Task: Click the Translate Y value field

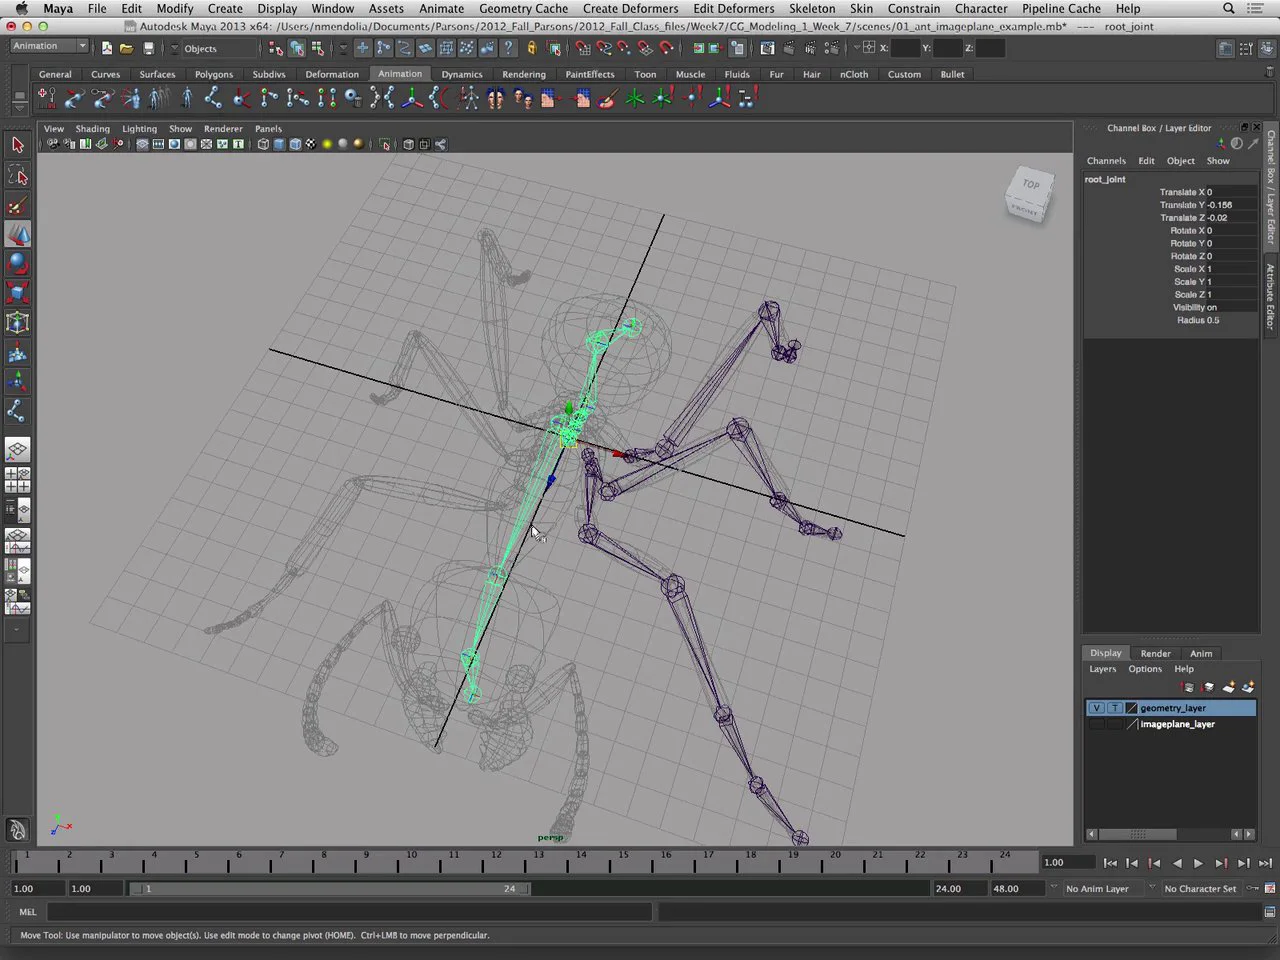Action: tap(1231, 205)
